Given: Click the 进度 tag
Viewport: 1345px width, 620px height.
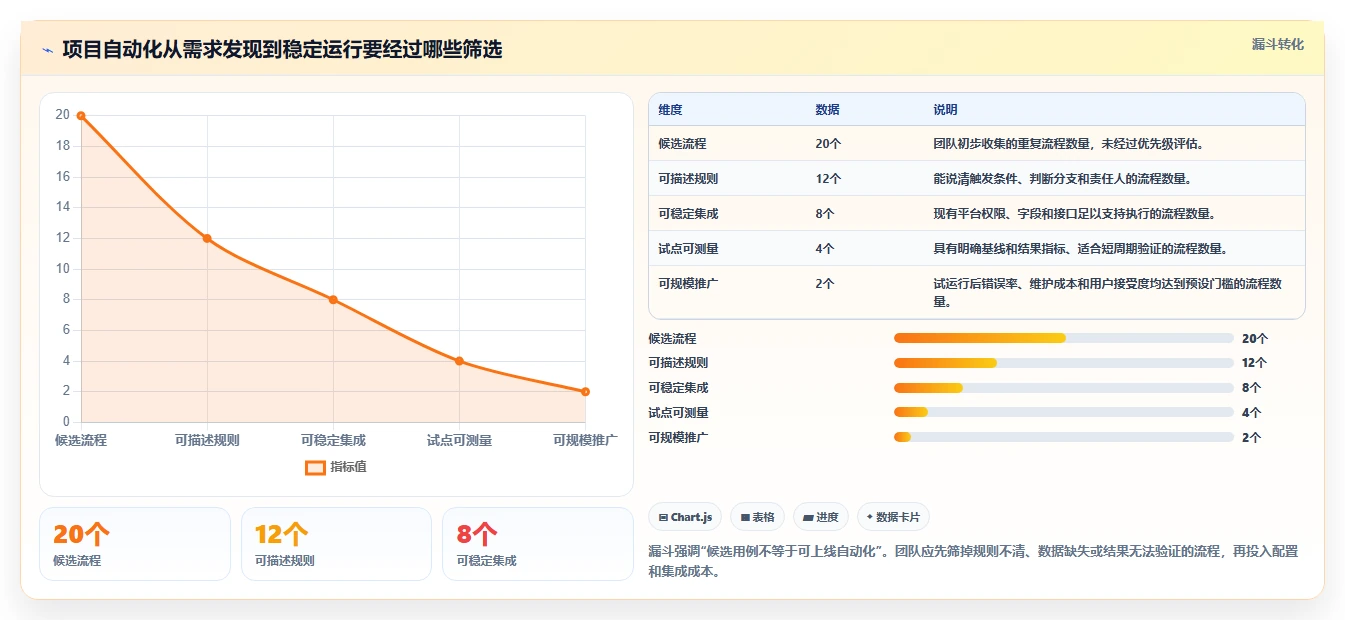Looking at the screenshot, I should (x=820, y=517).
